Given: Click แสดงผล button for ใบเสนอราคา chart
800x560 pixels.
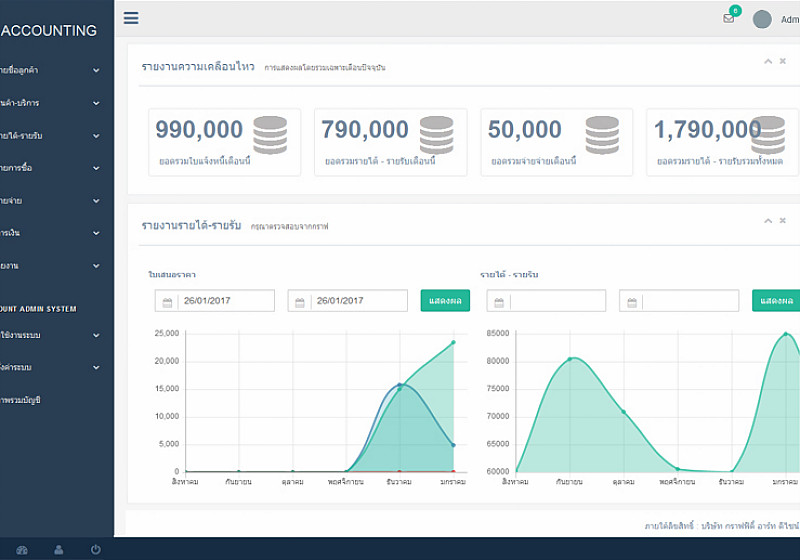Looking at the screenshot, I should [x=445, y=301].
